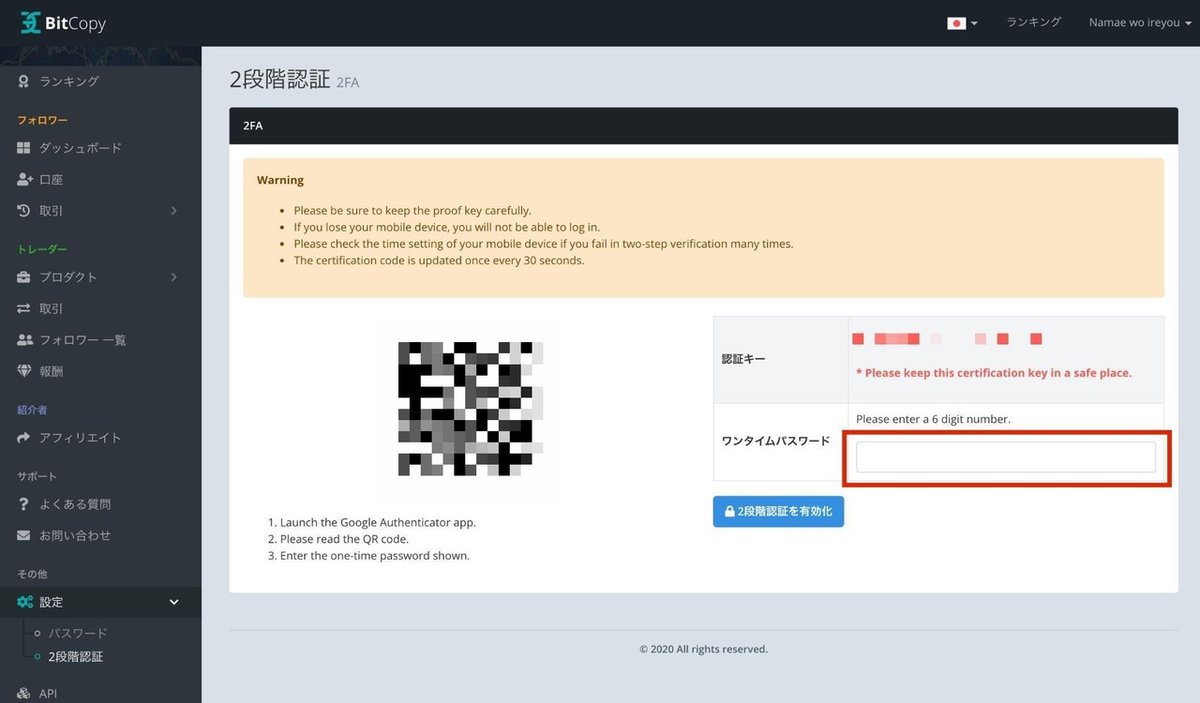Click the share arrow アフィリエイト icon
This screenshot has width=1200, height=703.
pos(24,438)
